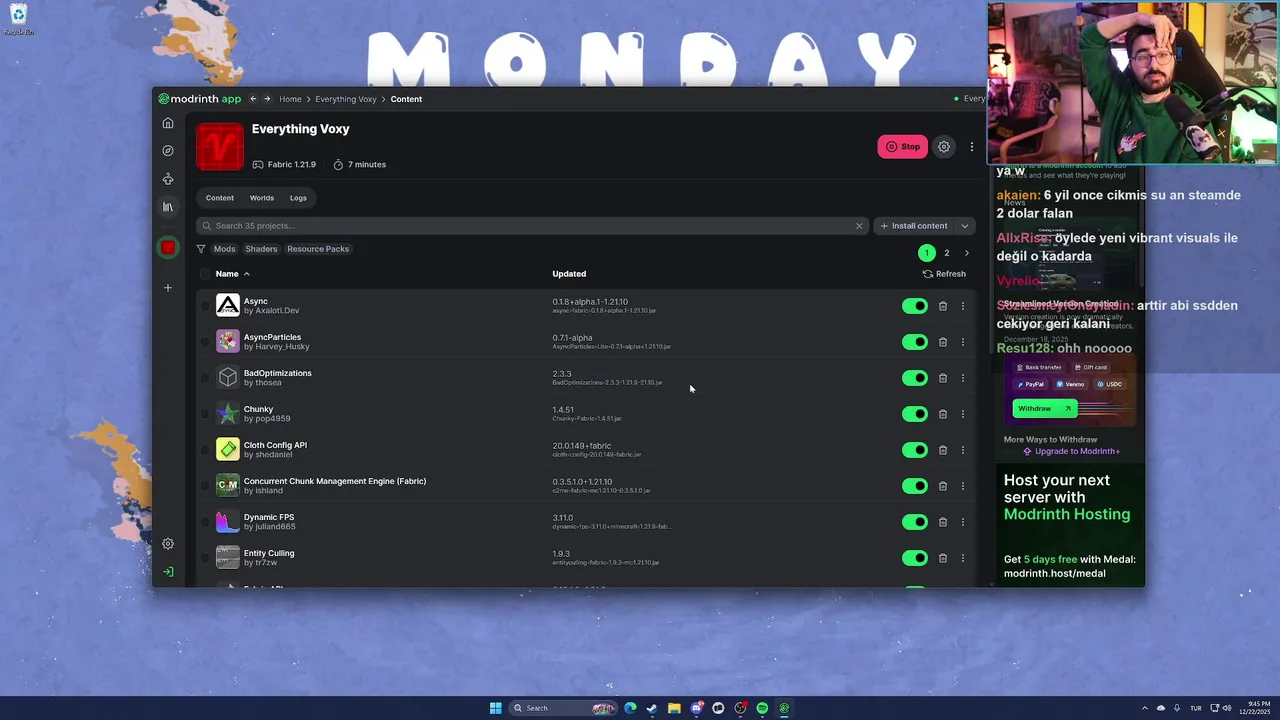Image resolution: width=1280 pixels, height=720 pixels.
Task: Refresh the mod list
Action: [944, 274]
